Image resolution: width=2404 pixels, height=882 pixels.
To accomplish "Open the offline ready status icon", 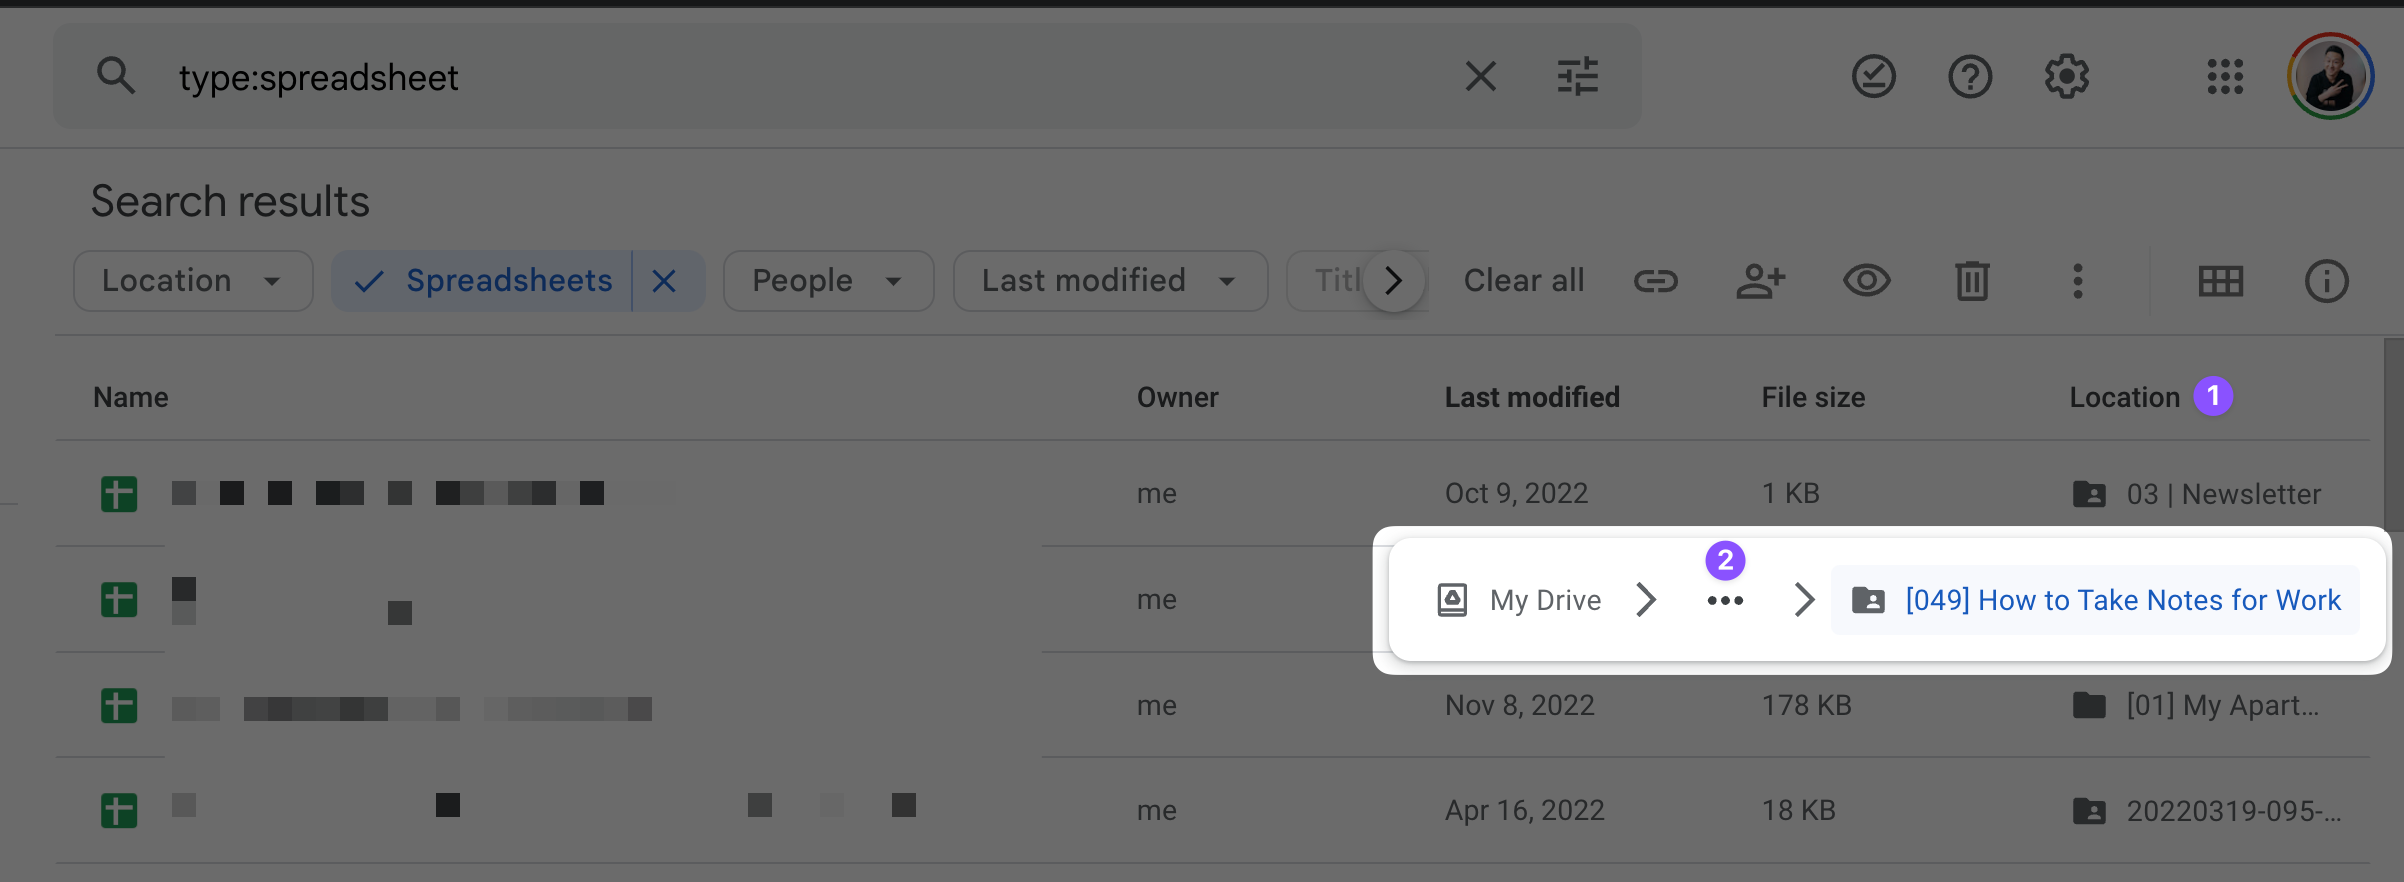I will click(1873, 76).
